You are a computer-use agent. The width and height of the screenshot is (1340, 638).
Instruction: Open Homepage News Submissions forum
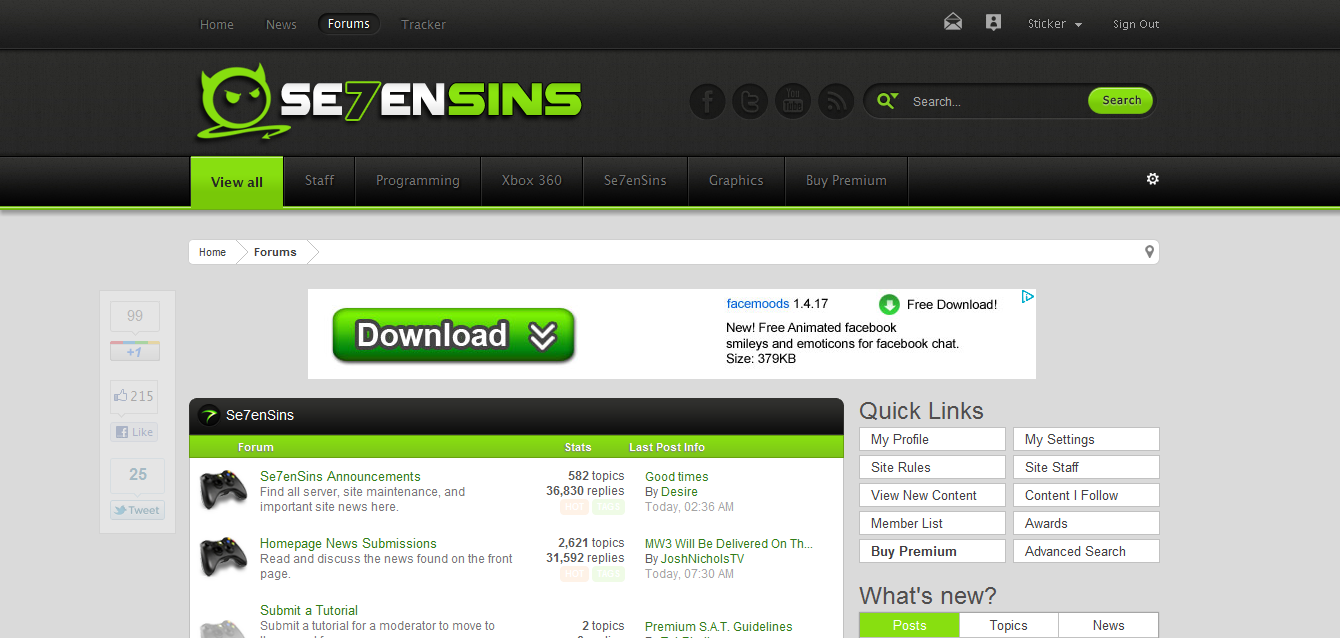coord(348,544)
